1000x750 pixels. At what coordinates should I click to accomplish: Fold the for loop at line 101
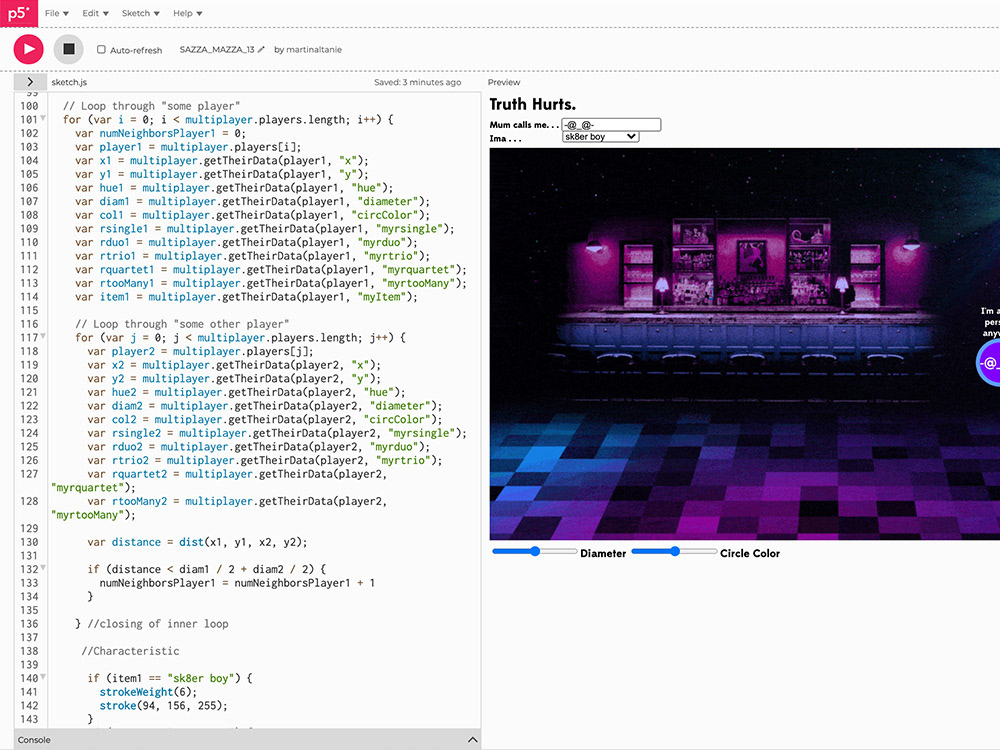coord(43,119)
